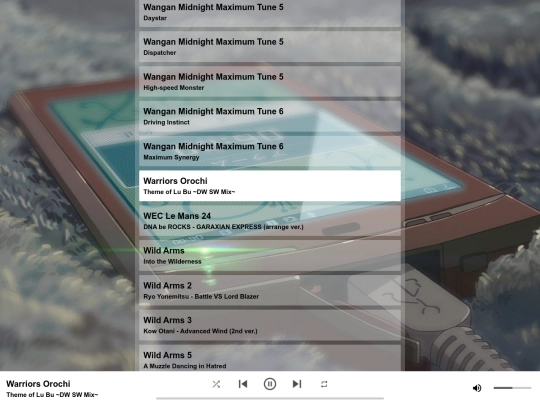
Task: Skip to the previous track
Action: tap(243, 384)
